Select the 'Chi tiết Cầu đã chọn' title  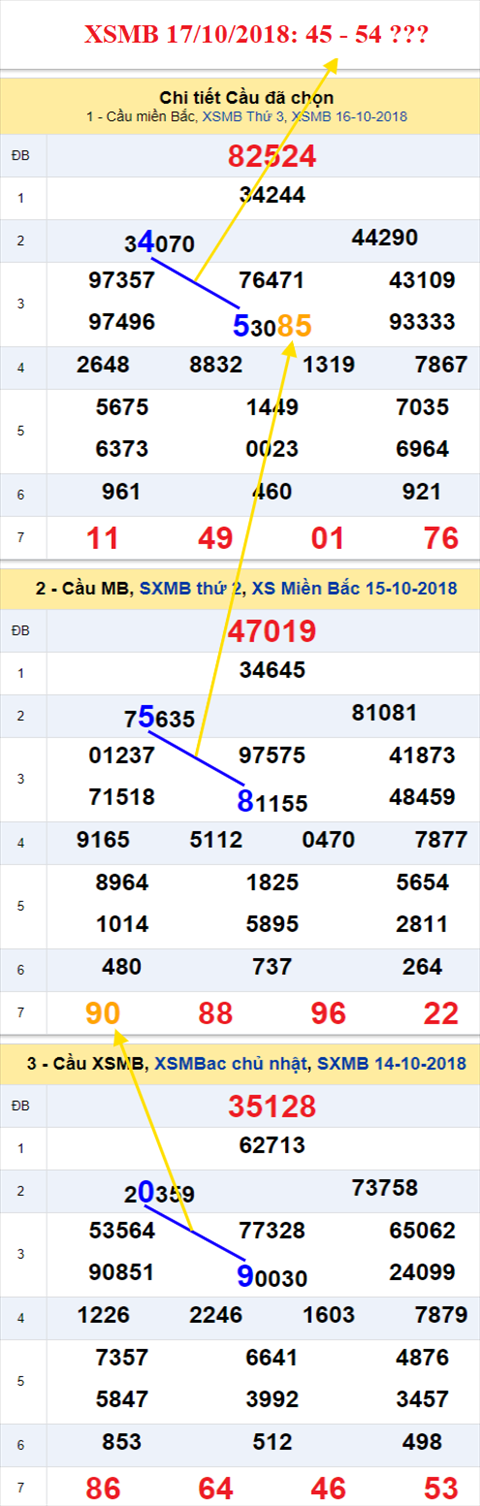click(x=246, y=97)
